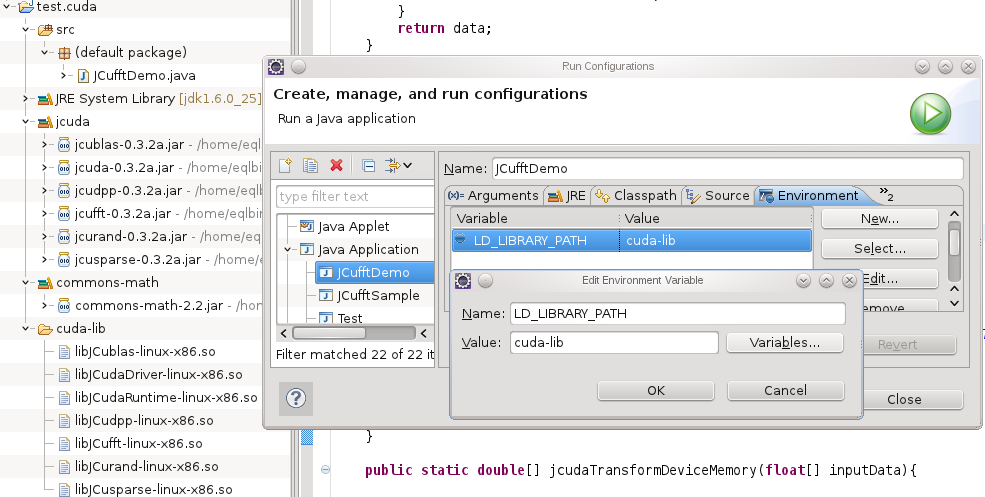
Task: Click the variable Name field LD_LIBRARY_PATH
Action: click(x=677, y=314)
